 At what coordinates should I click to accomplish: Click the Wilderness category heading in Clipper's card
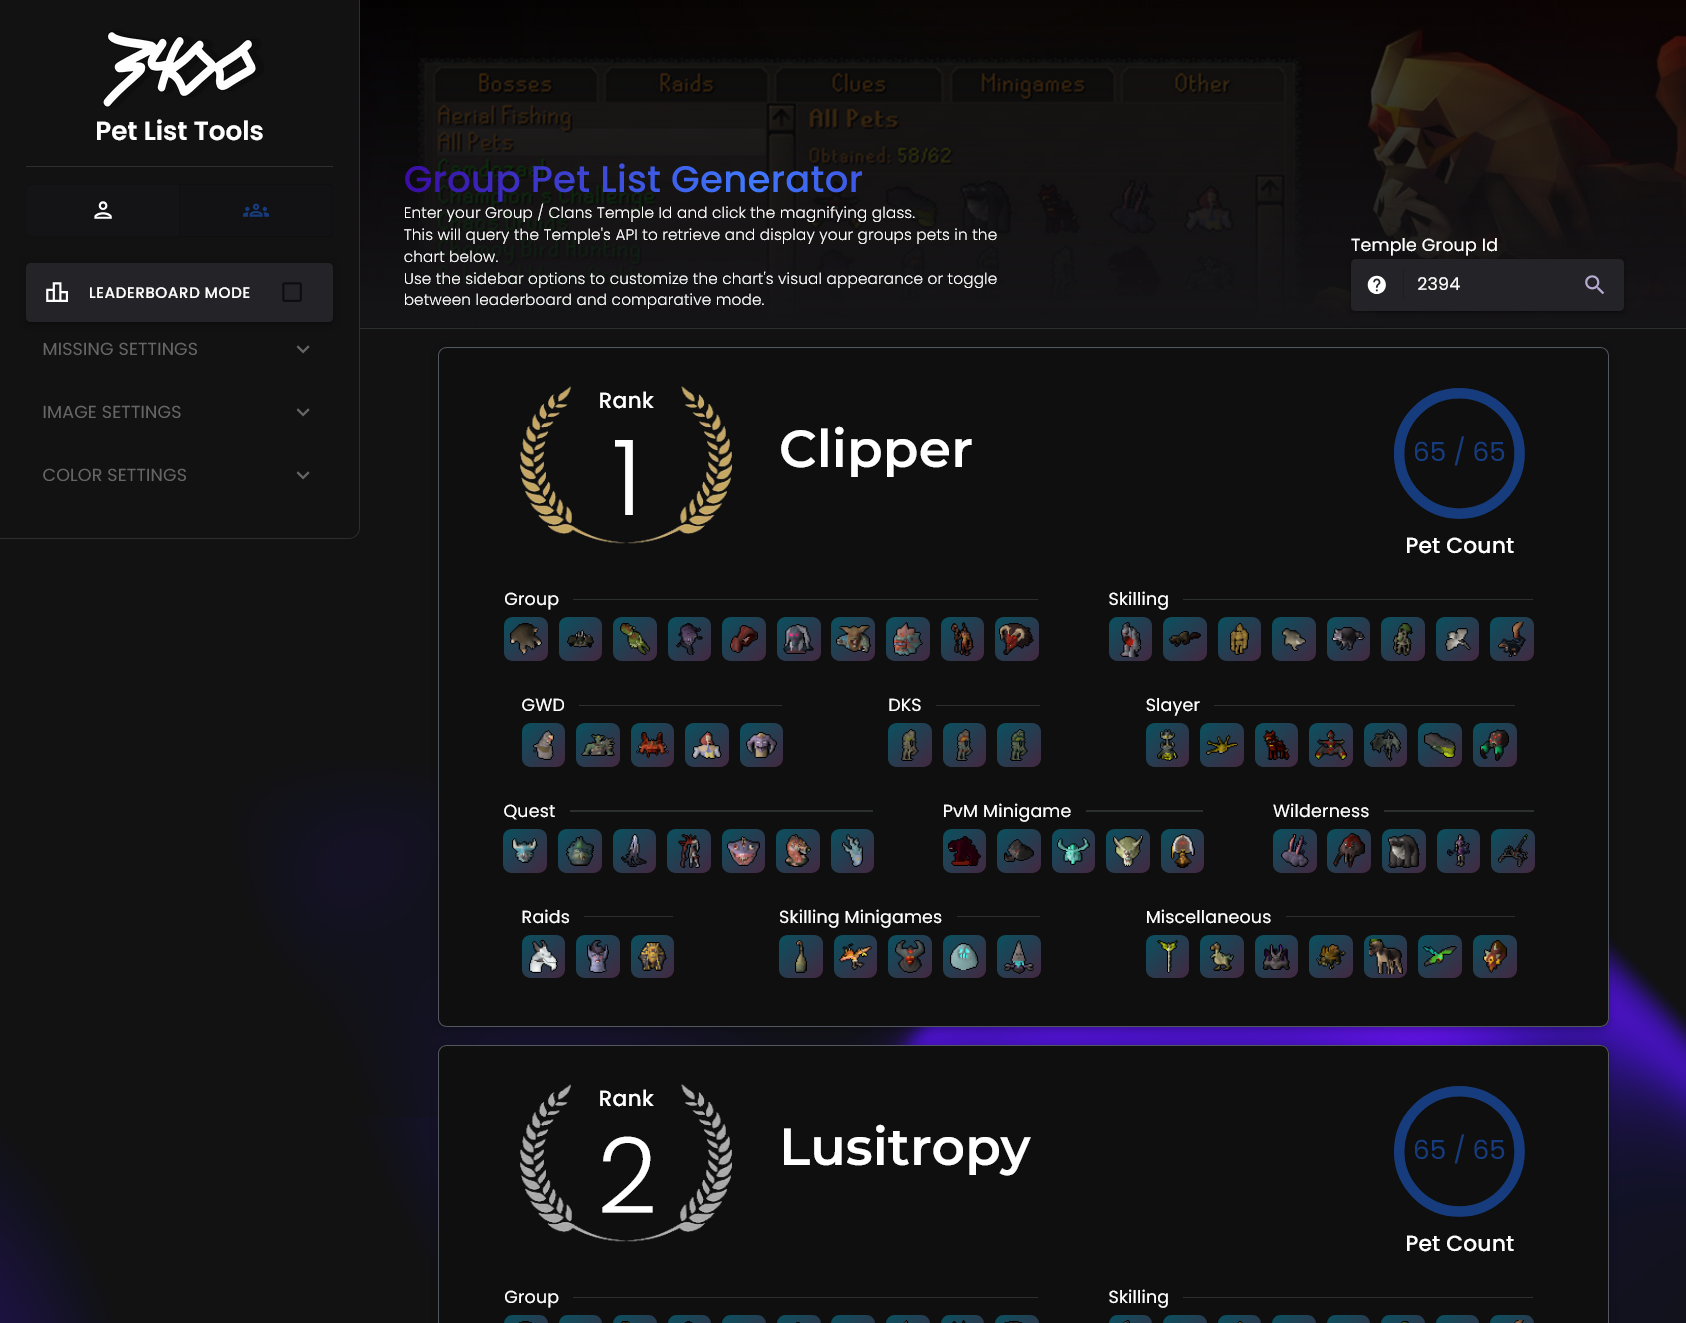tap(1320, 811)
